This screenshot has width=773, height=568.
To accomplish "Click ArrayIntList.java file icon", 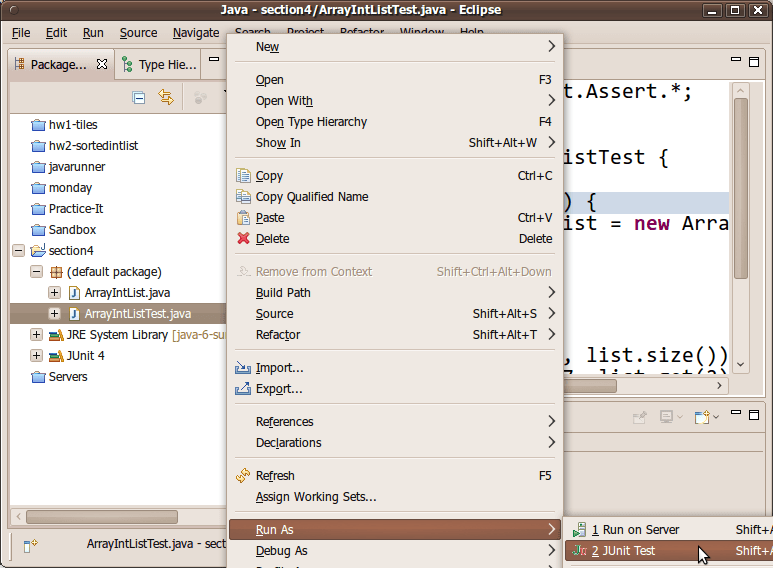I will 74,293.
